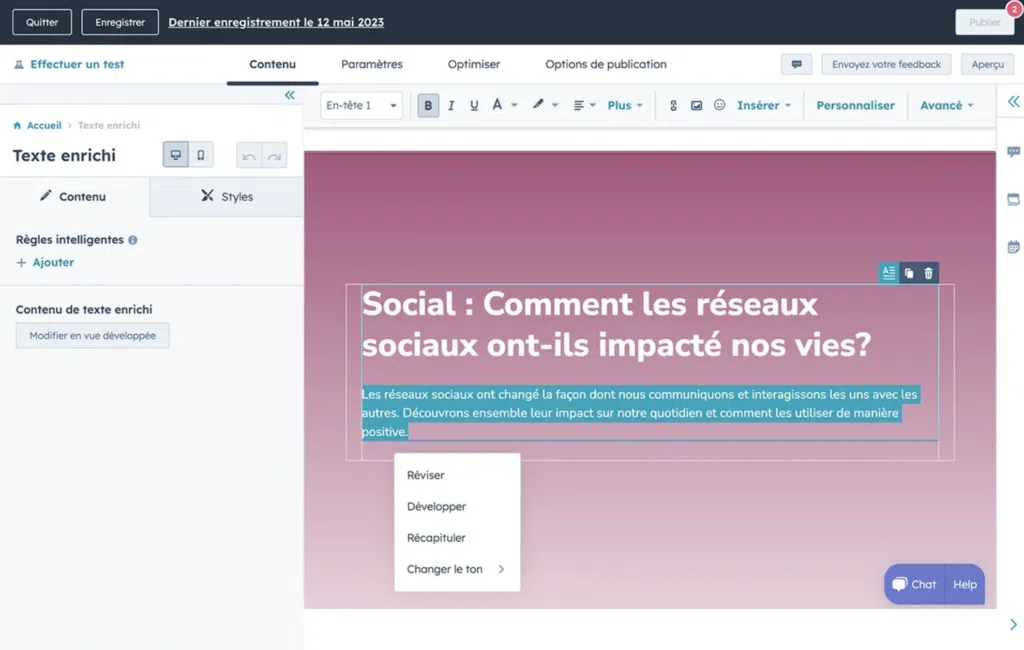Insert an image via the image icon
The height and width of the screenshot is (650, 1024).
(x=696, y=104)
